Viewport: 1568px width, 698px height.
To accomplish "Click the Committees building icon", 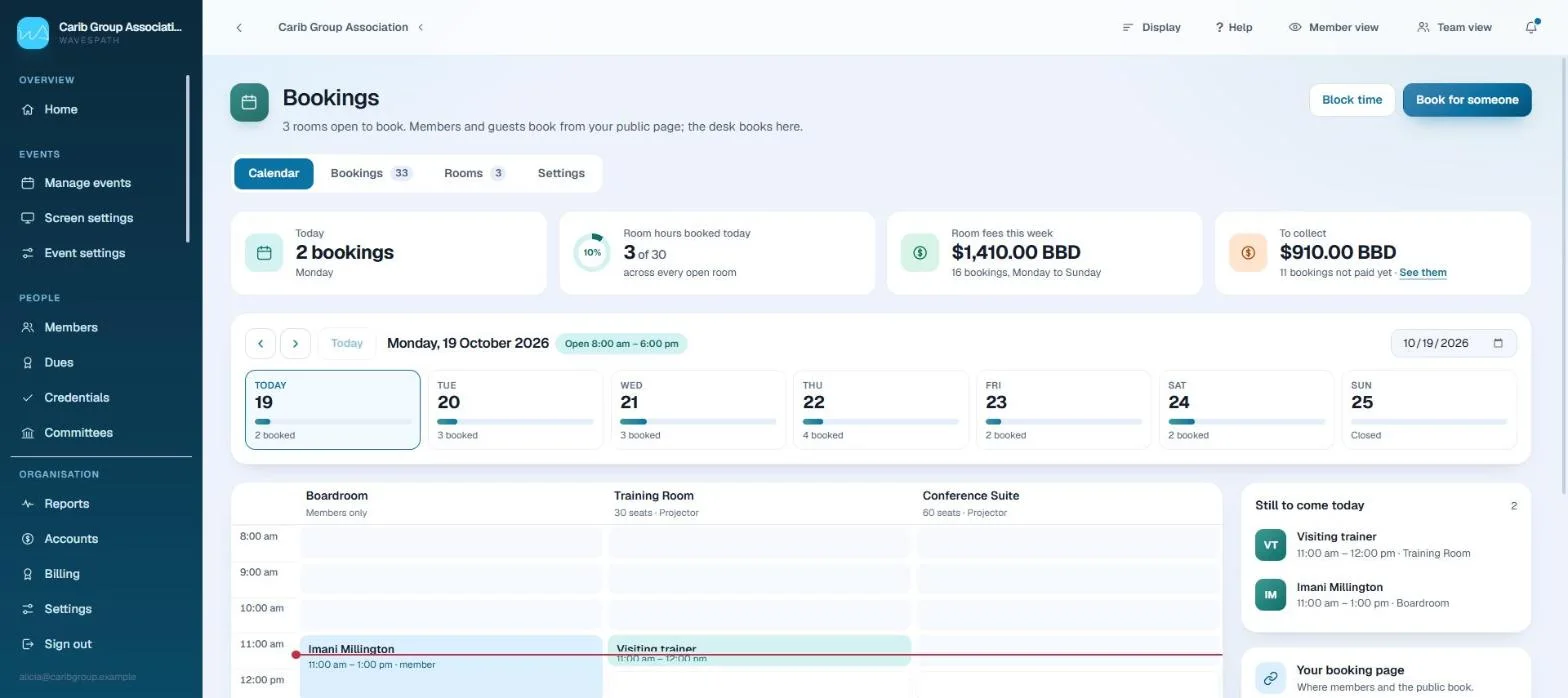I will (x=28, y=433).
